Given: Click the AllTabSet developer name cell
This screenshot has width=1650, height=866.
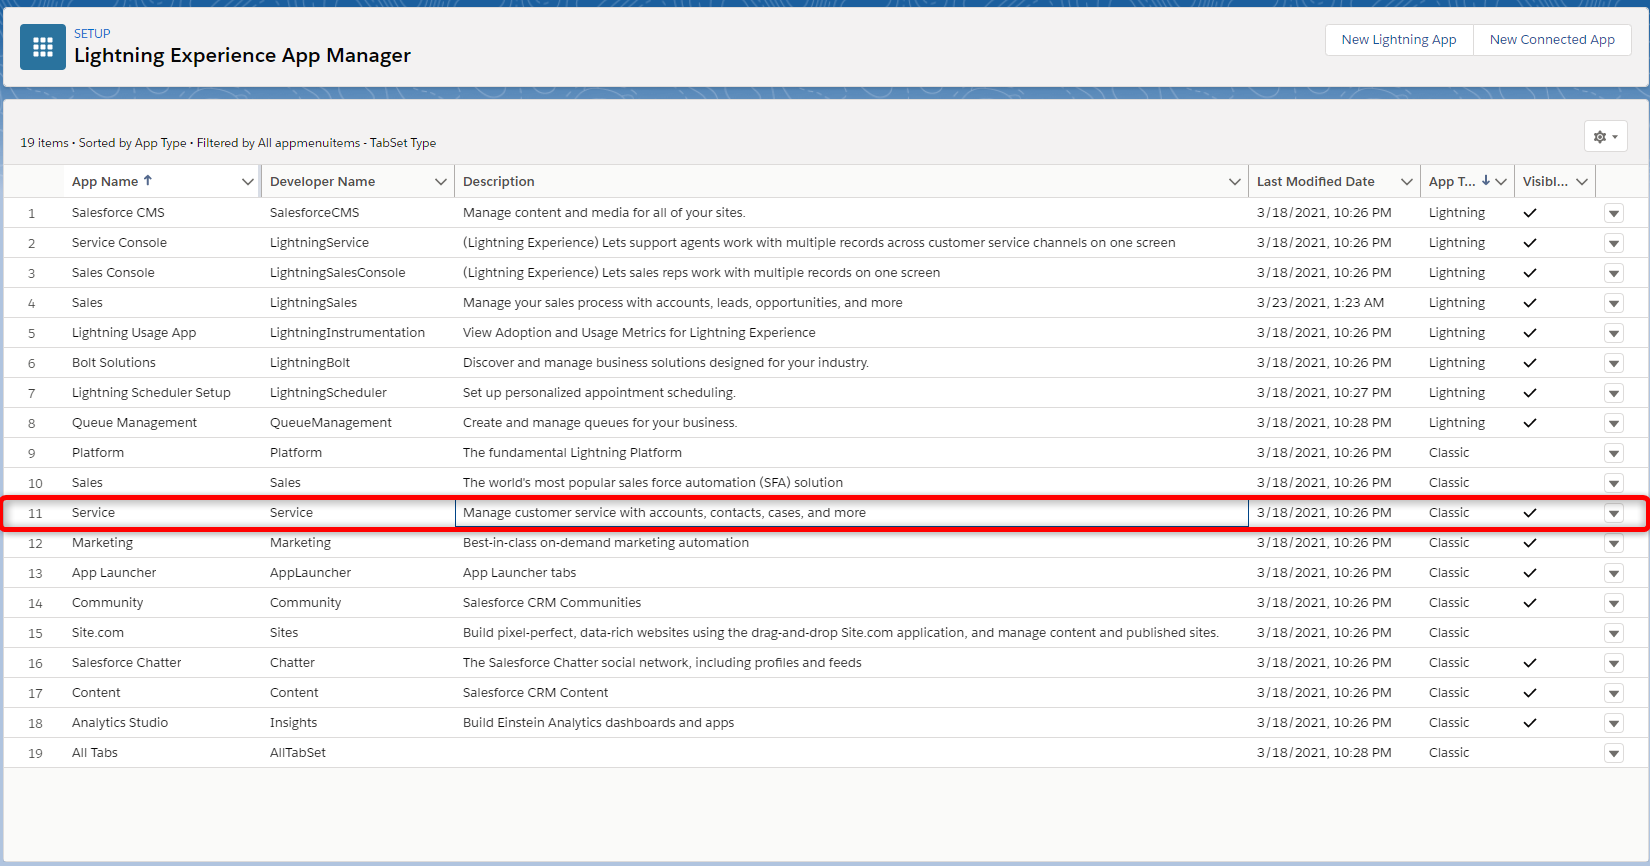Looking at the screenshot, I should coord(298,753).
